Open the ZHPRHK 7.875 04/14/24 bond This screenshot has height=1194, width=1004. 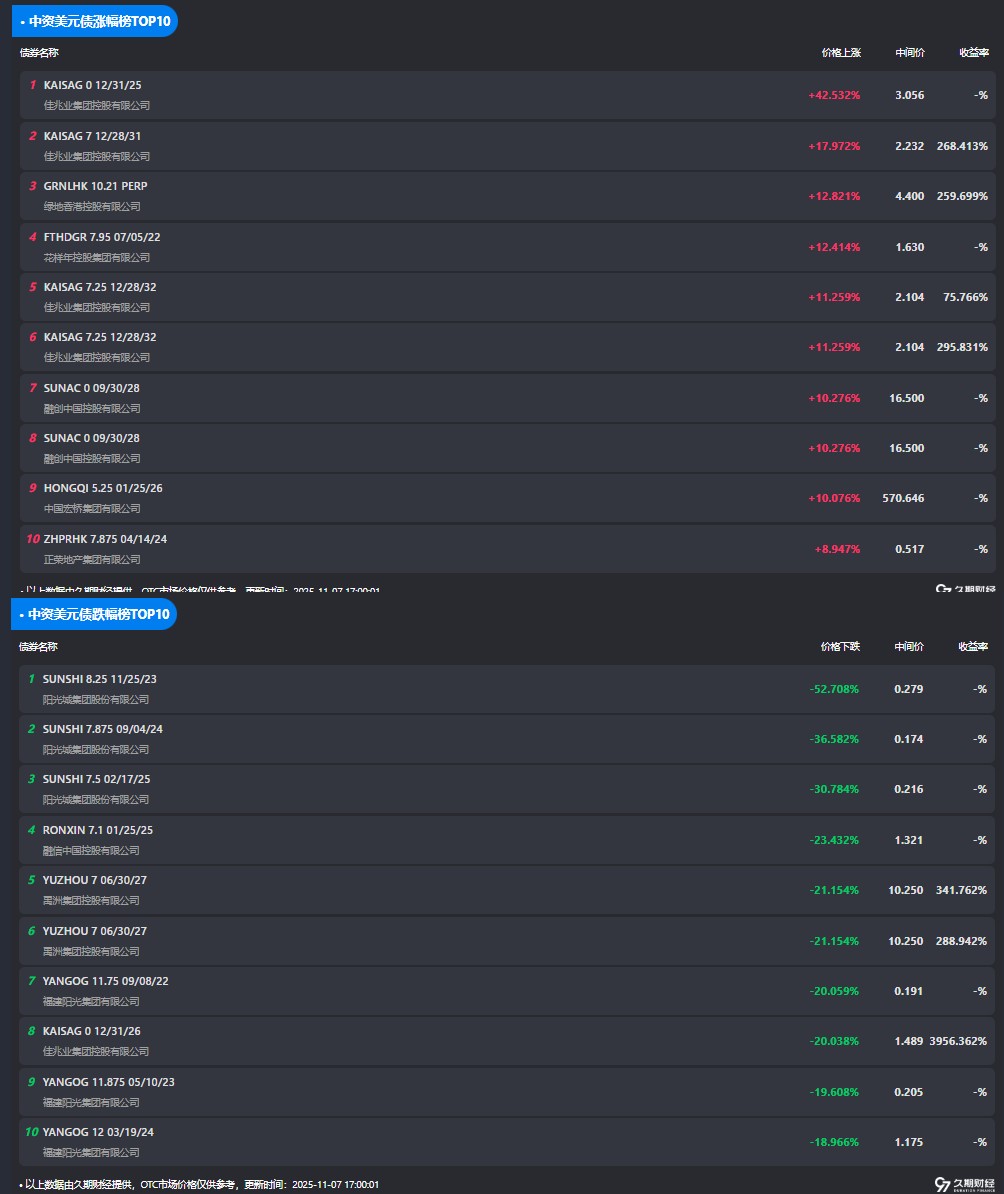(105, 539)
